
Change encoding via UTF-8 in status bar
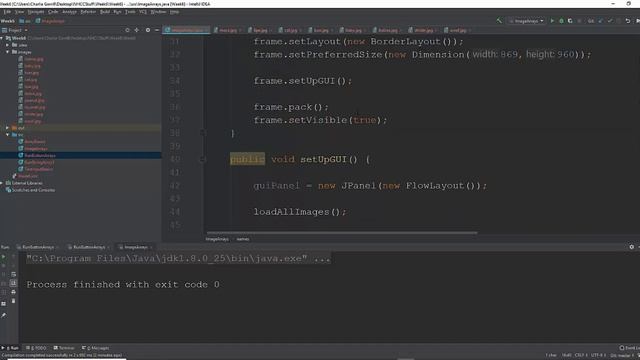(x=598, y=355)
